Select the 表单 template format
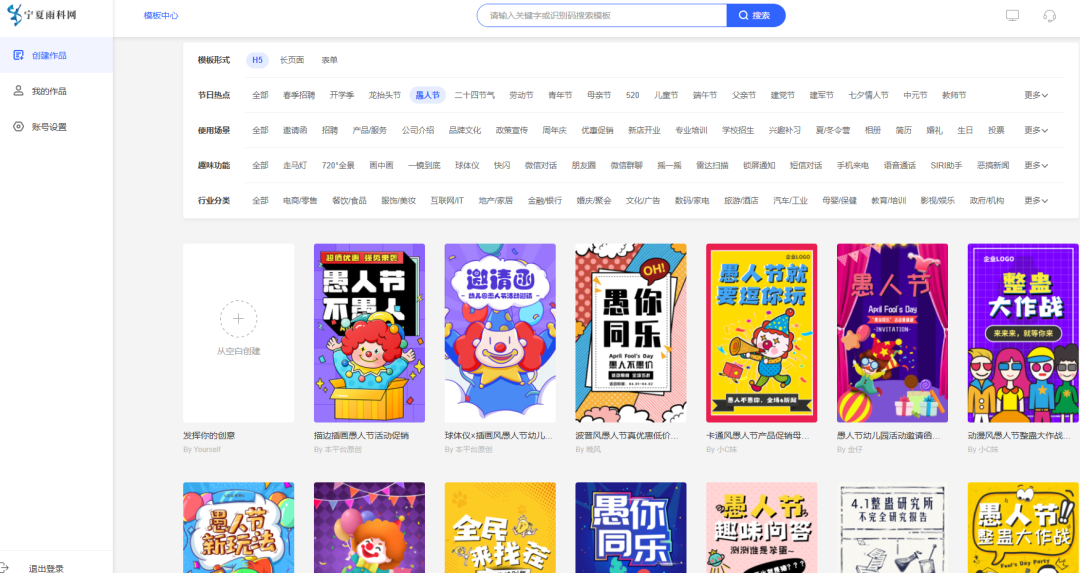 pos(329,60)
